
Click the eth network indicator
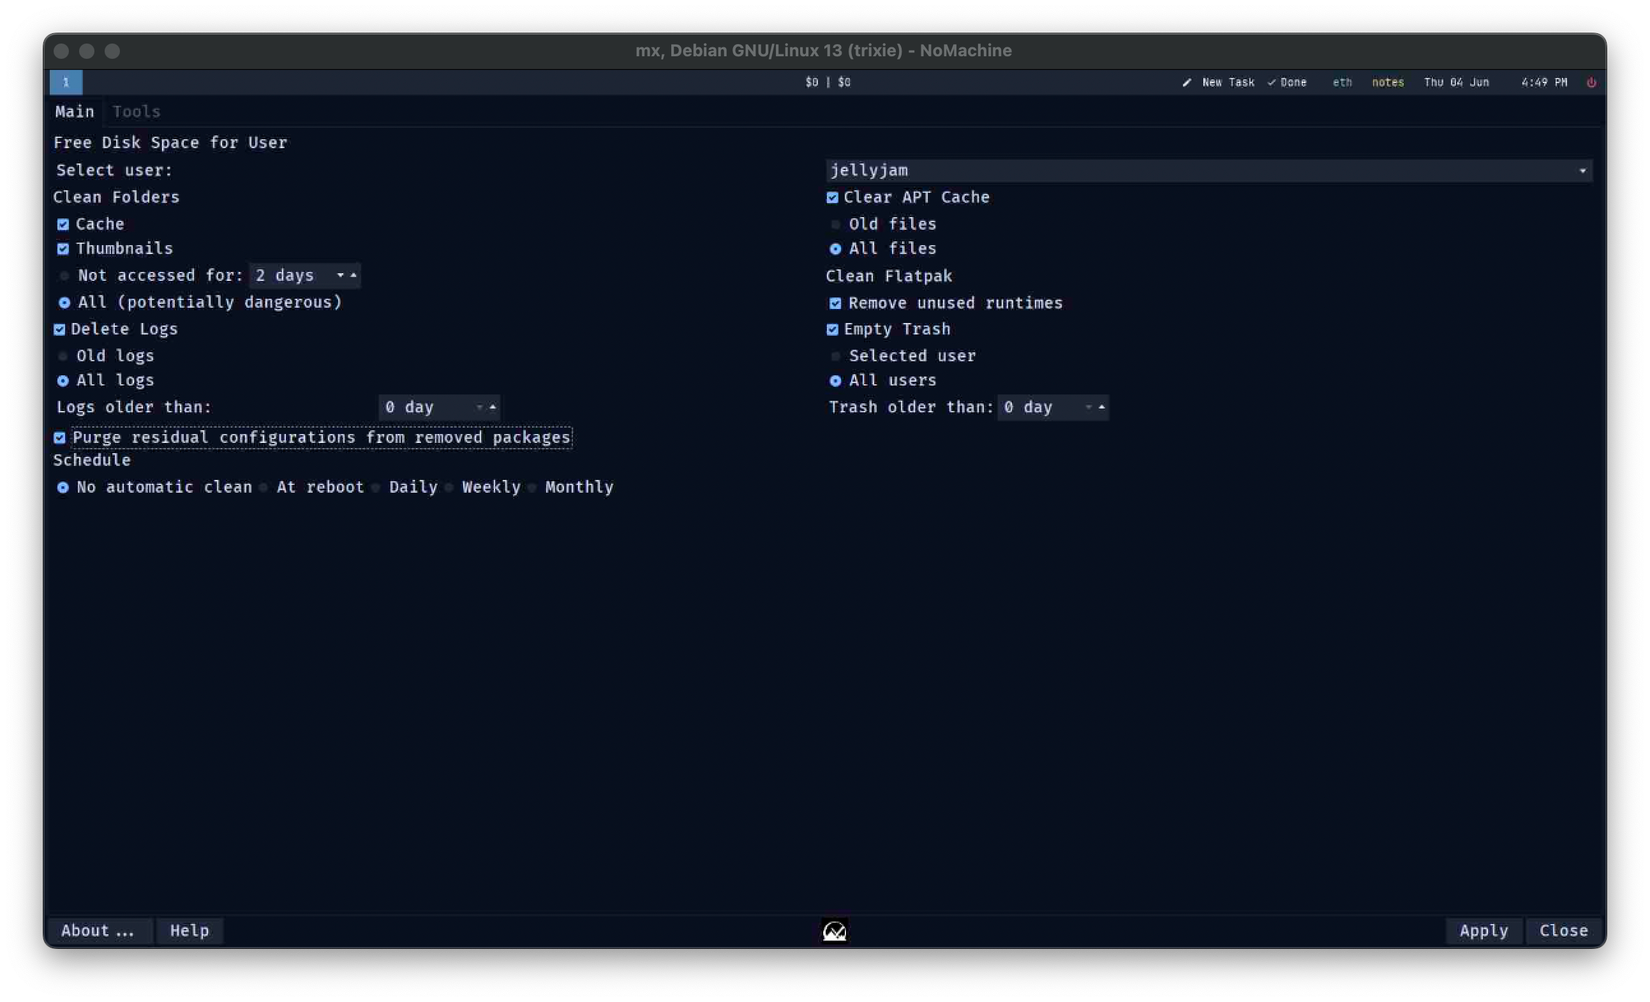pos(1342,82)
